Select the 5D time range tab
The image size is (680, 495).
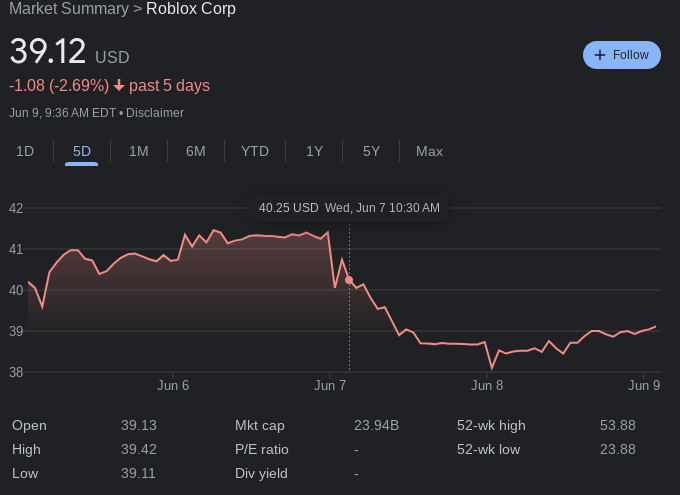point(82,151)
